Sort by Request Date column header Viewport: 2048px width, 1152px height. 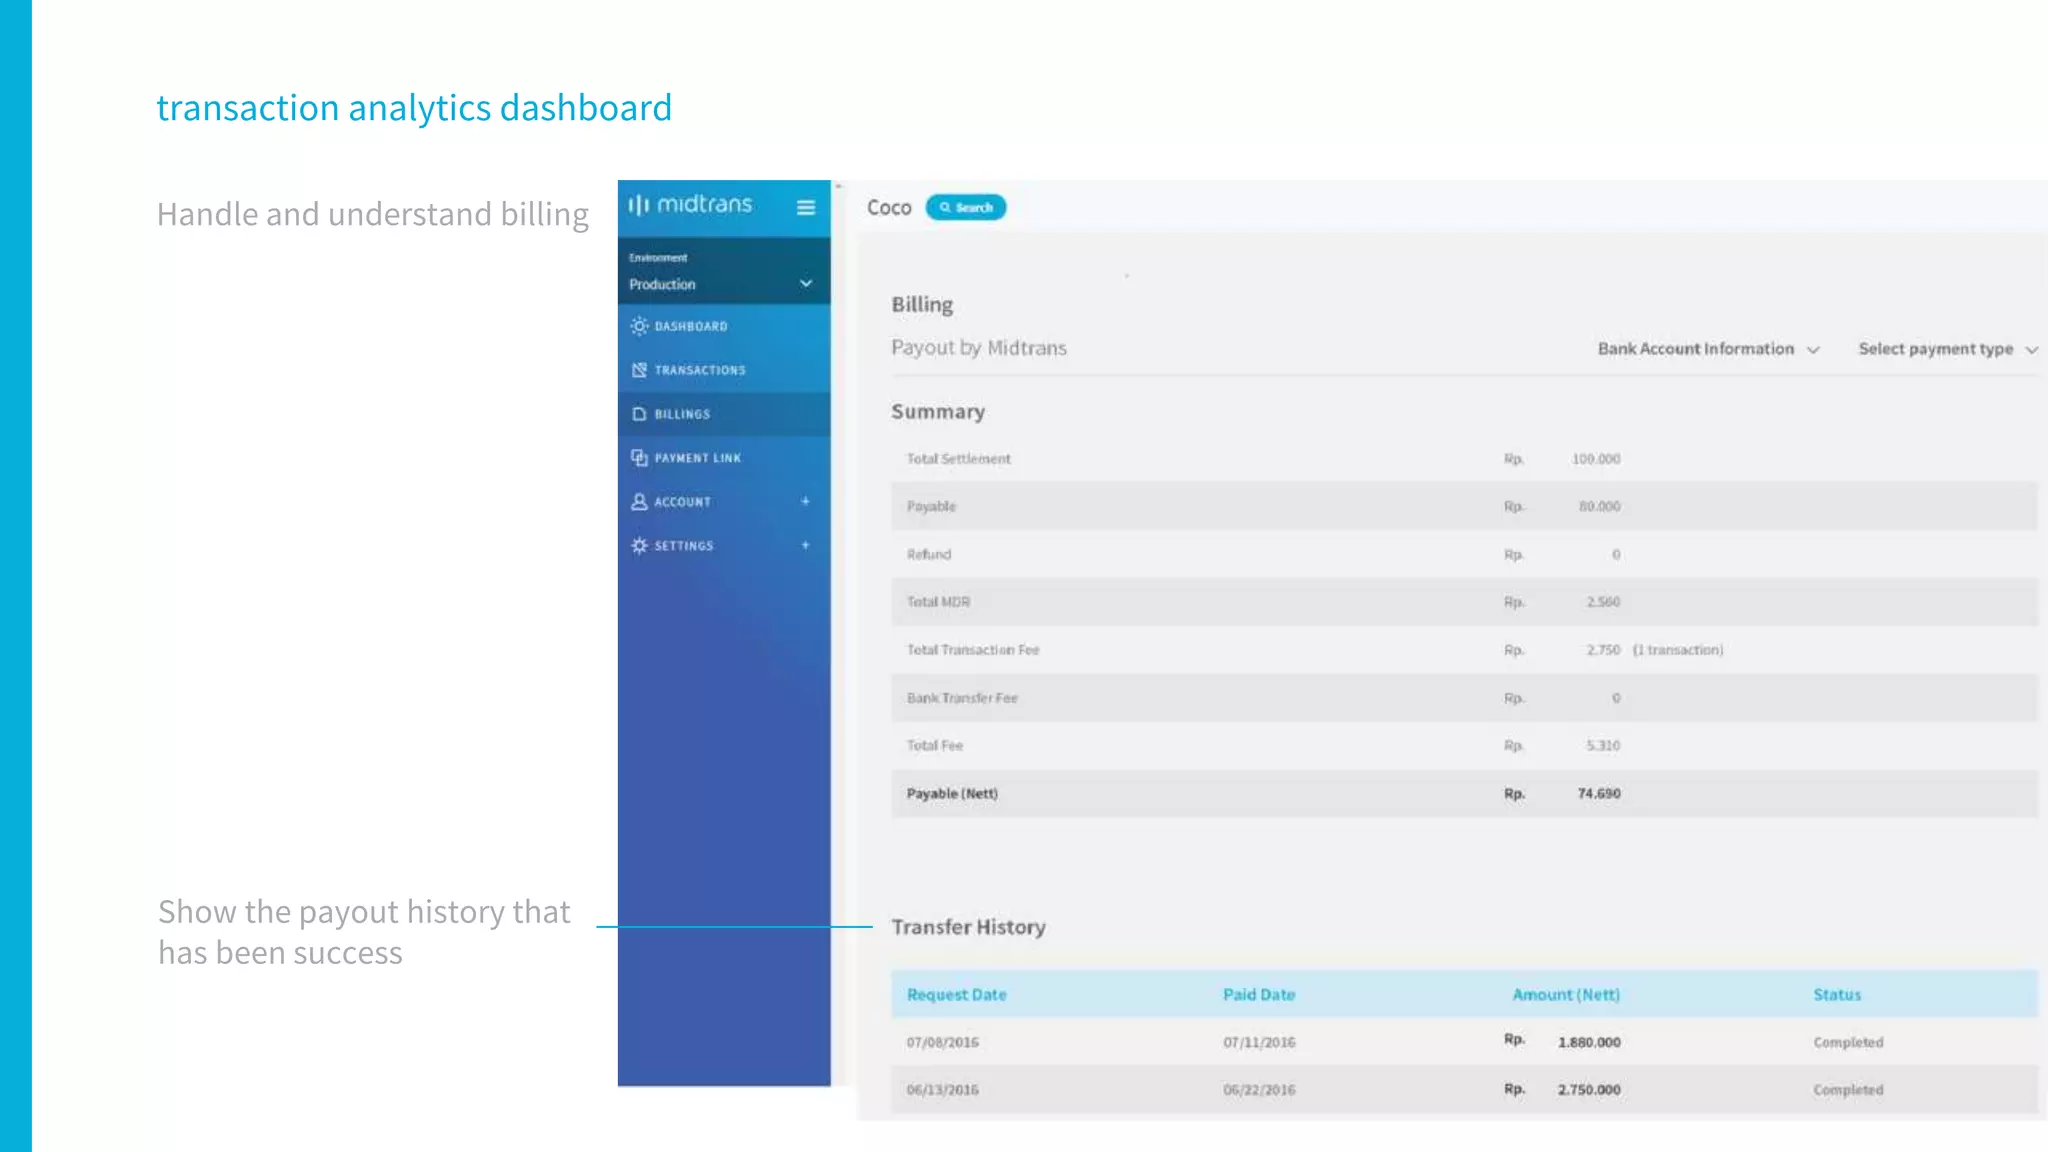[956, 995]
